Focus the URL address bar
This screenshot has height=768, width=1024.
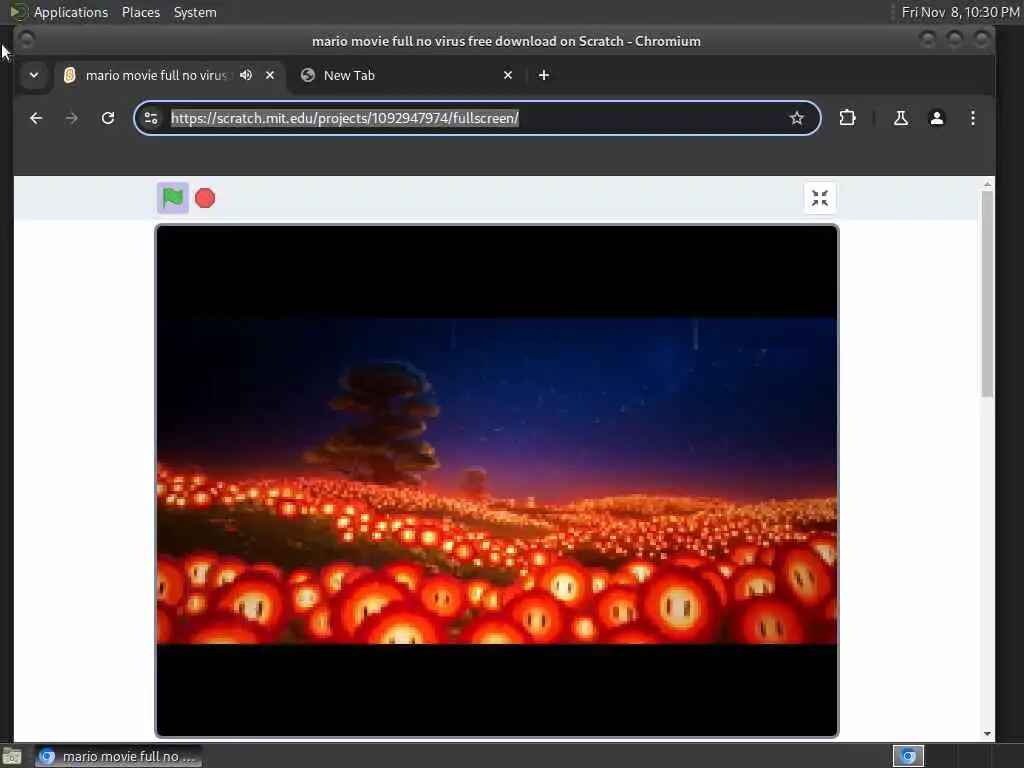(477, 118)
